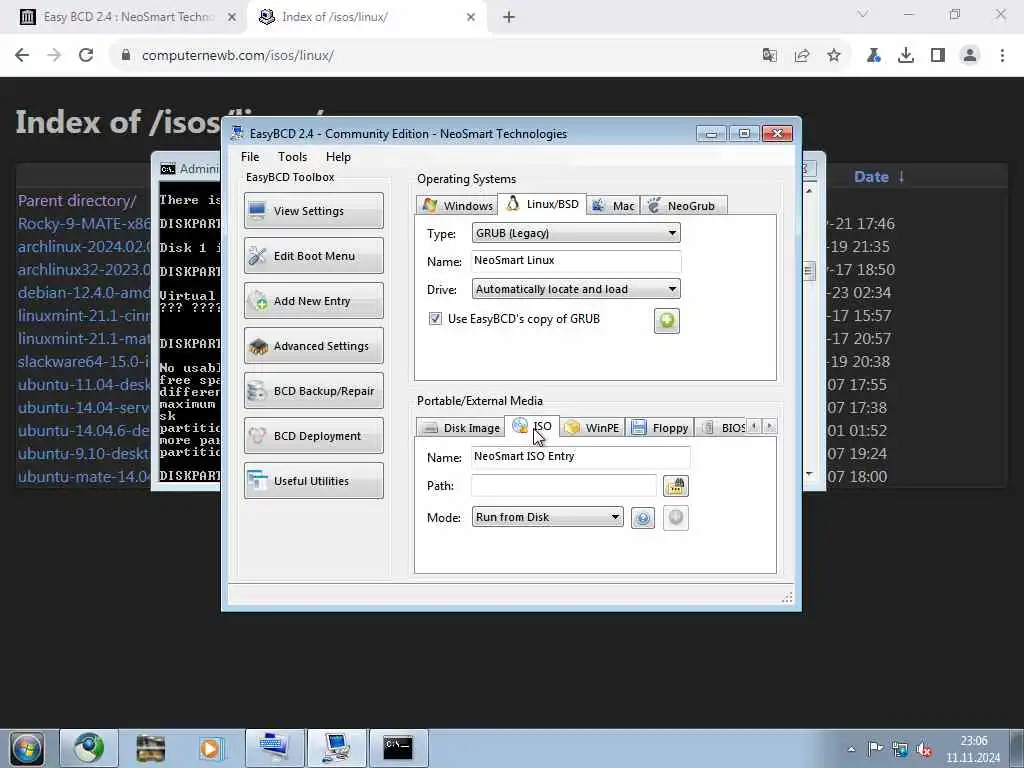Switch to the Floppy tab

660,428
